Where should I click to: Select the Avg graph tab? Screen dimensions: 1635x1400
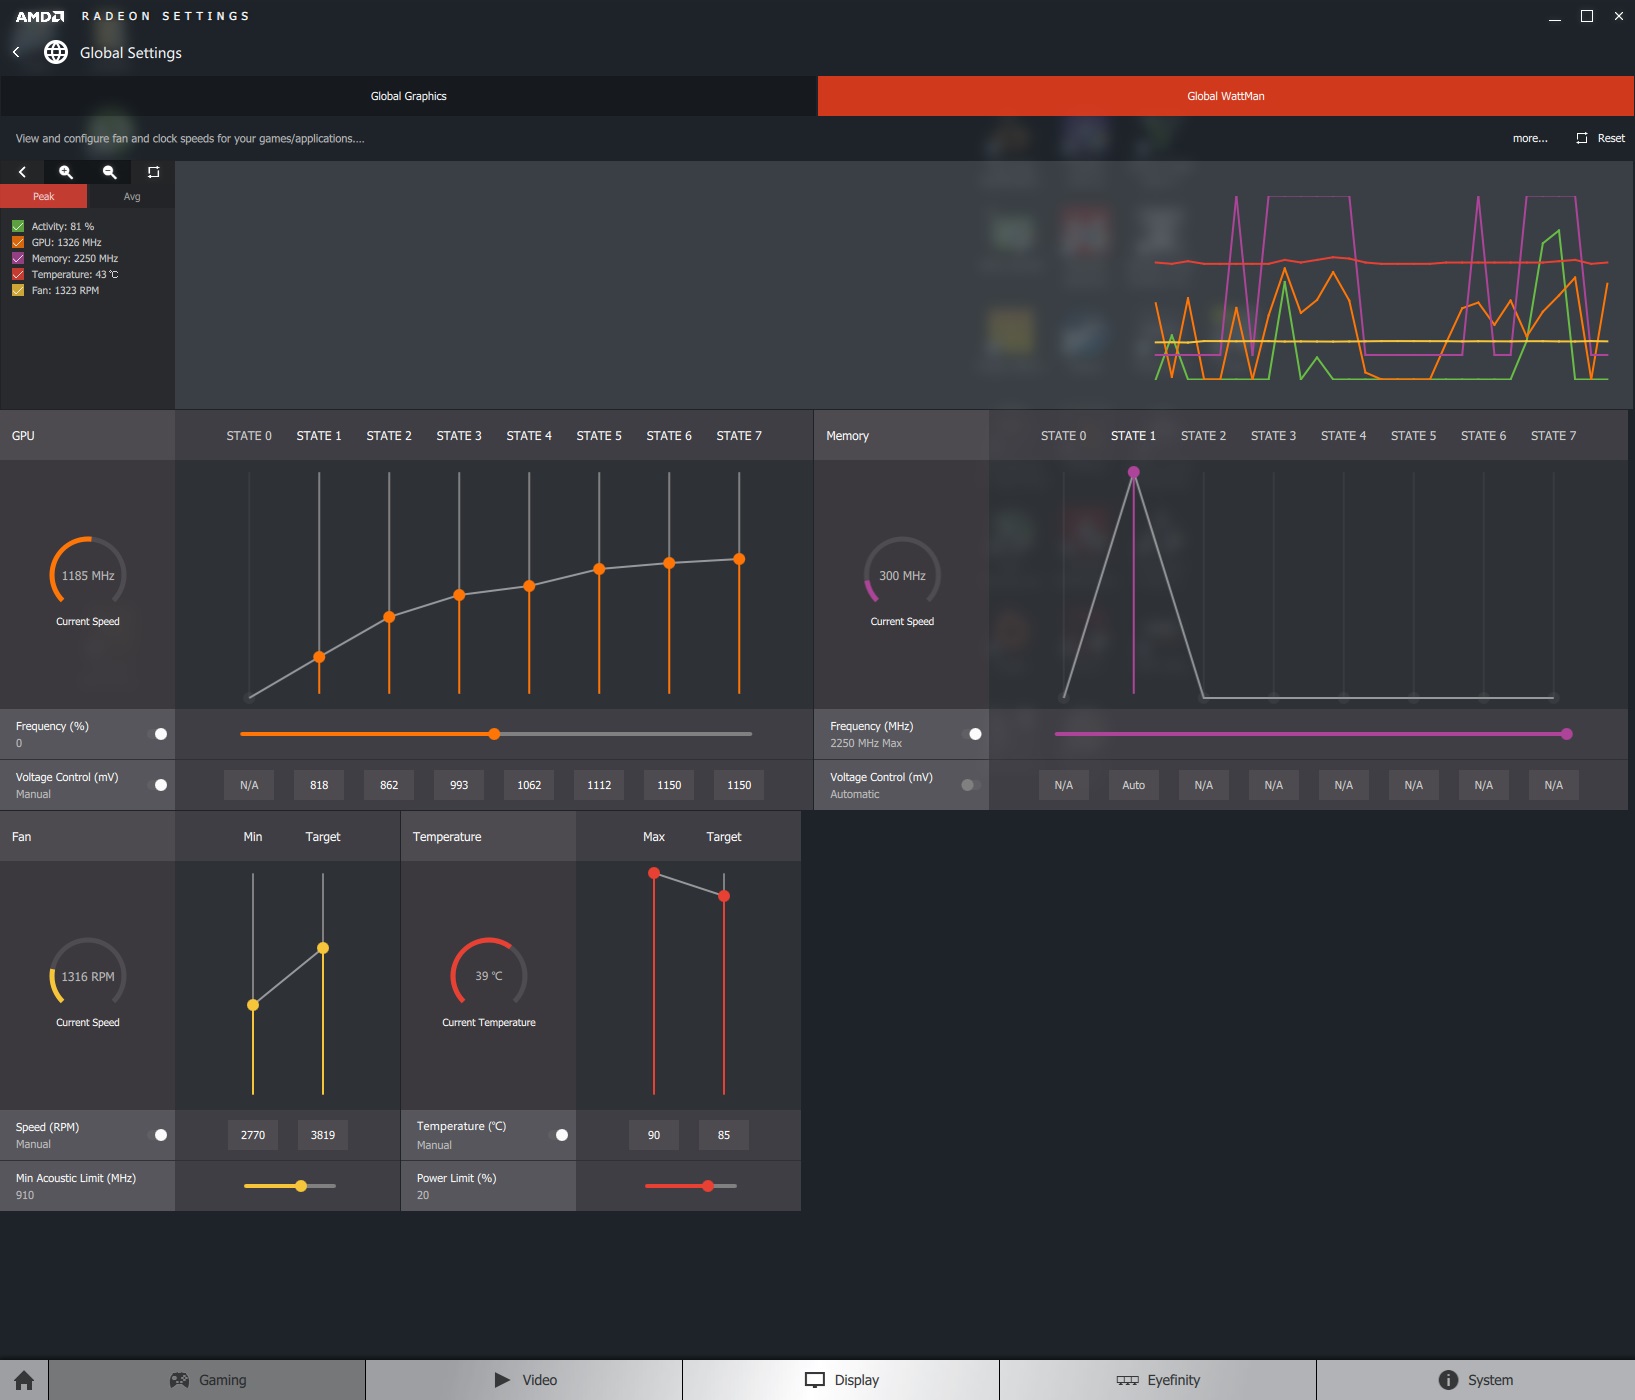click(x=131, y=196)
